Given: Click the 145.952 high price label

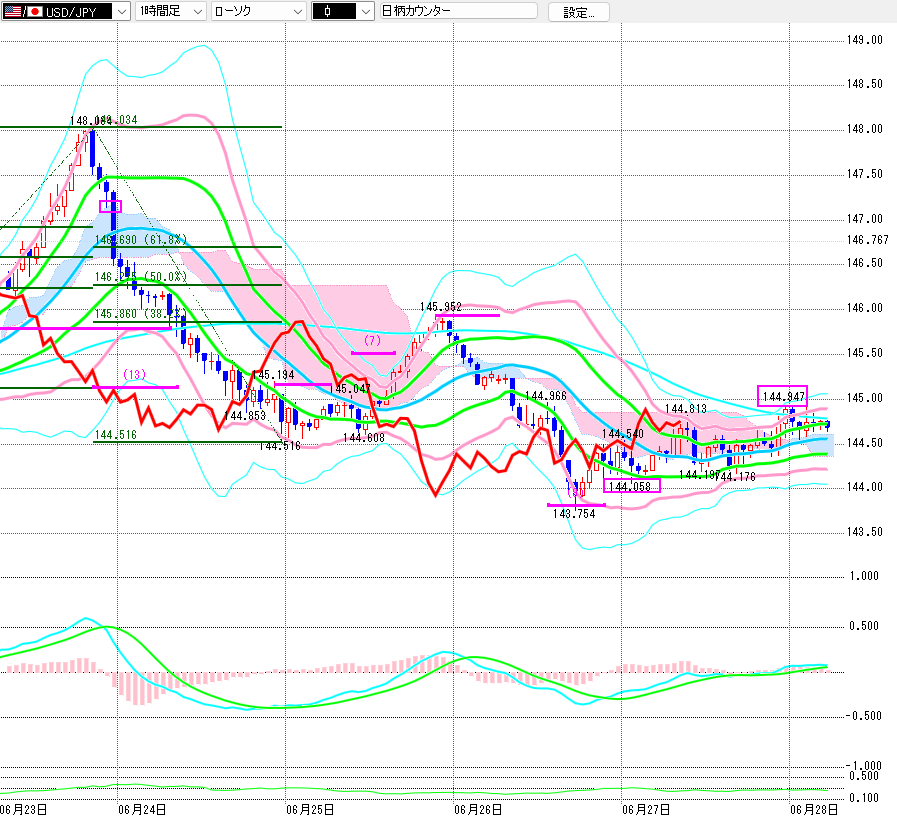Looking at the screenshot, I should pyautogui.click(x=440, y=307).
